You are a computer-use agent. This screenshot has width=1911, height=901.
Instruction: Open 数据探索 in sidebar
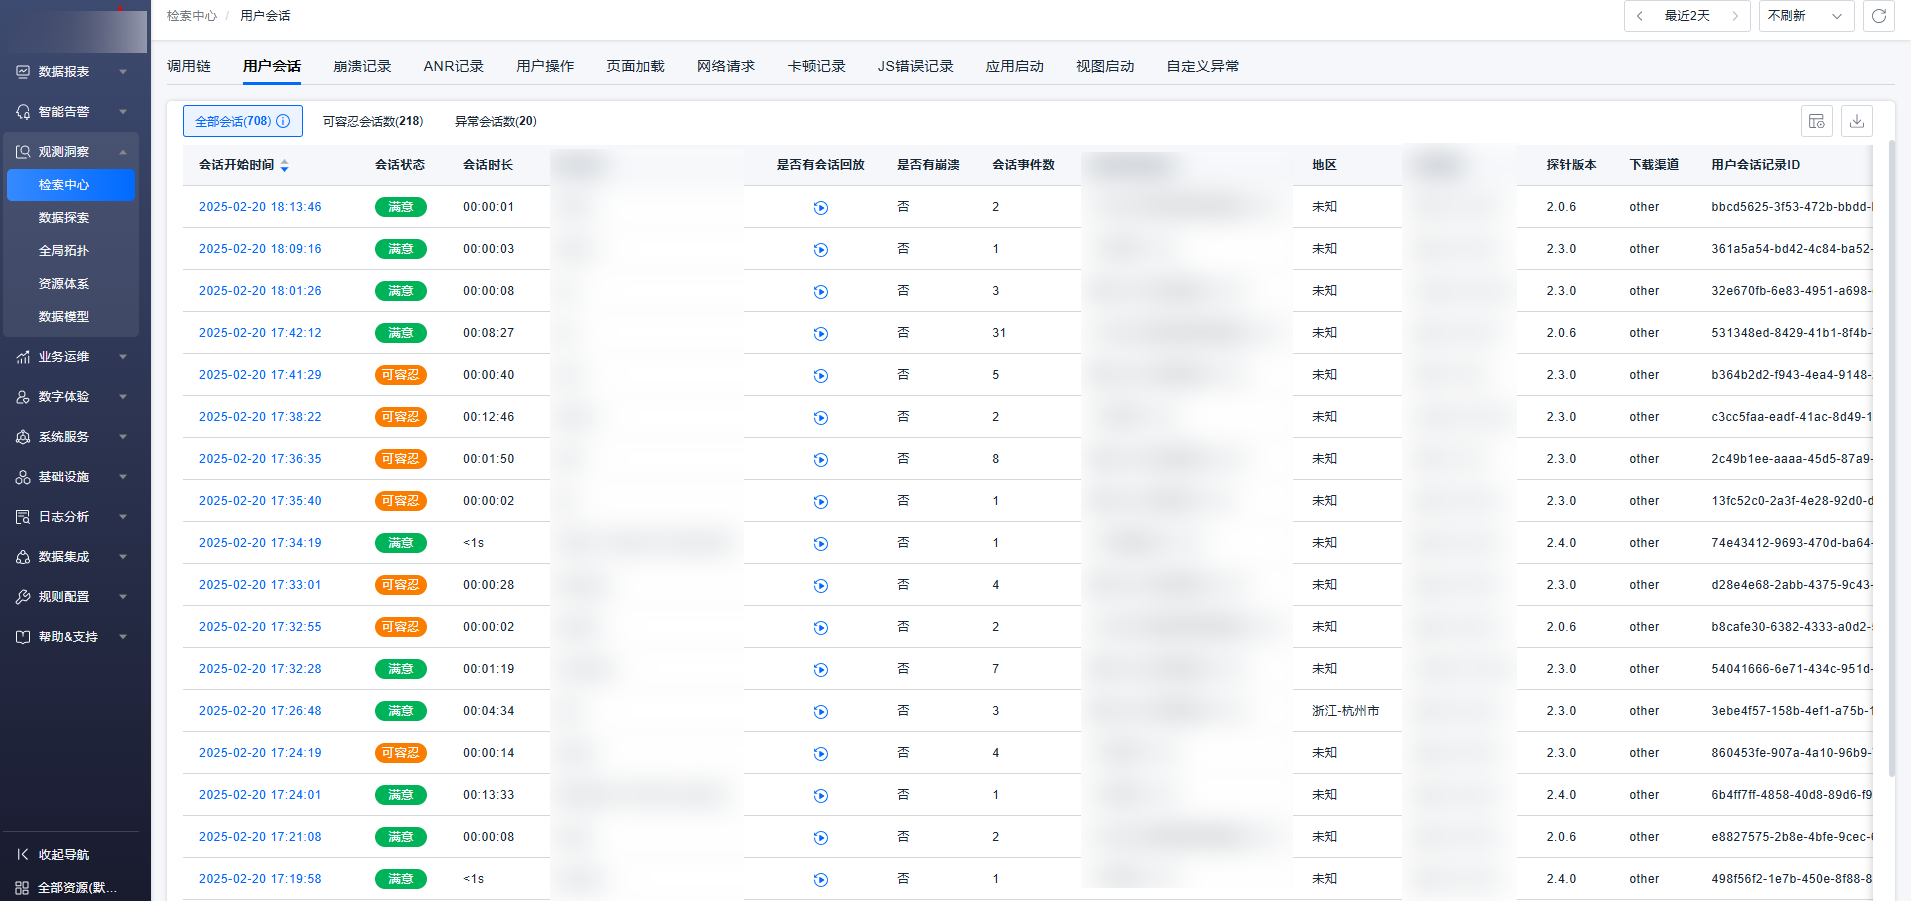pos(64,218)
